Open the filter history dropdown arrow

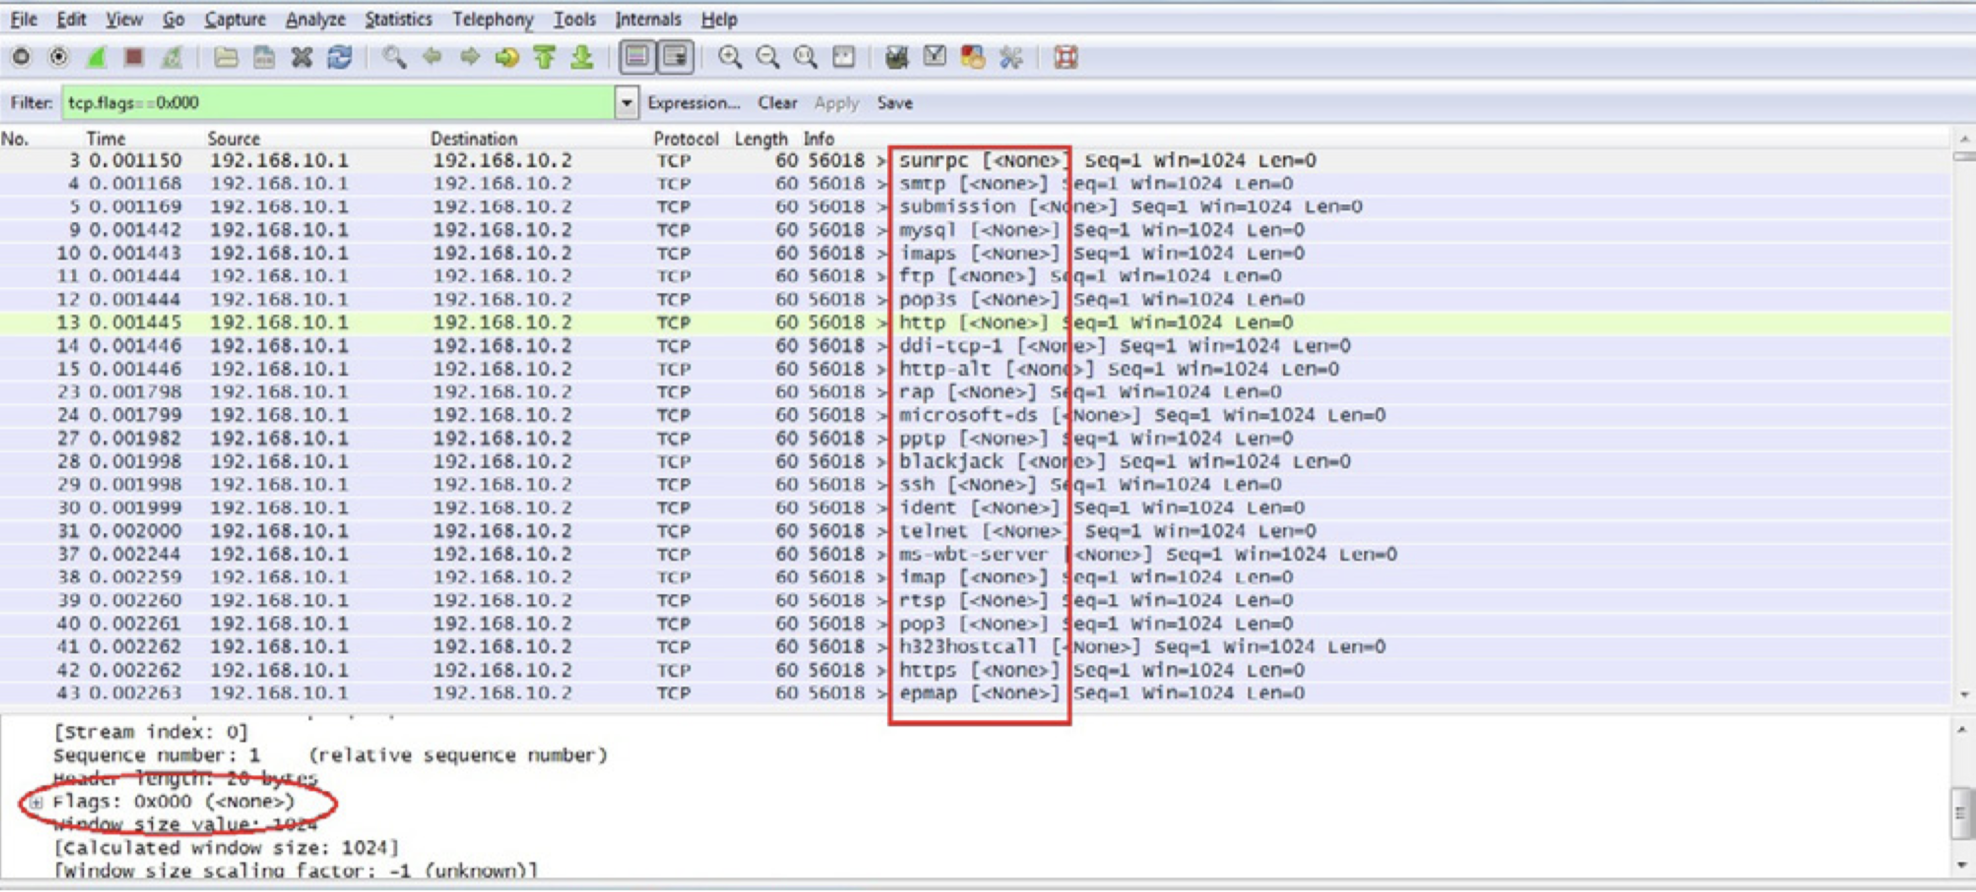tap(626, 102)
